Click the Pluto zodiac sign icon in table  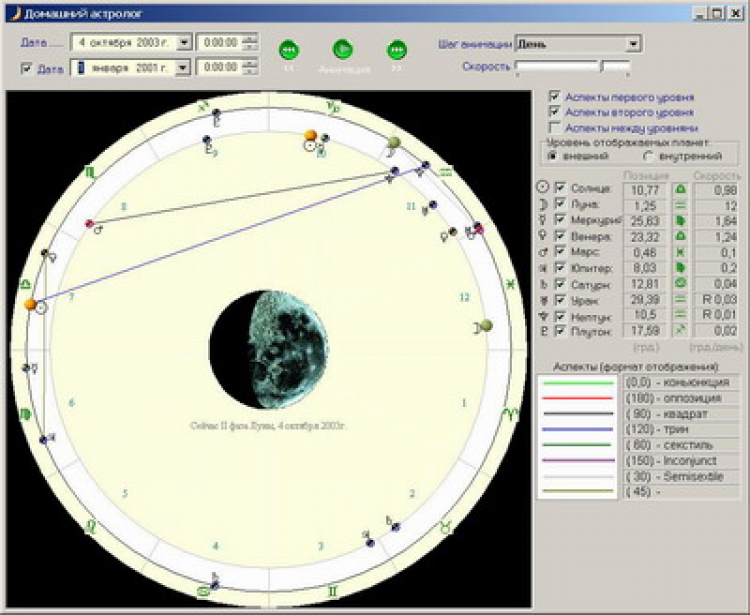point(680,330)
